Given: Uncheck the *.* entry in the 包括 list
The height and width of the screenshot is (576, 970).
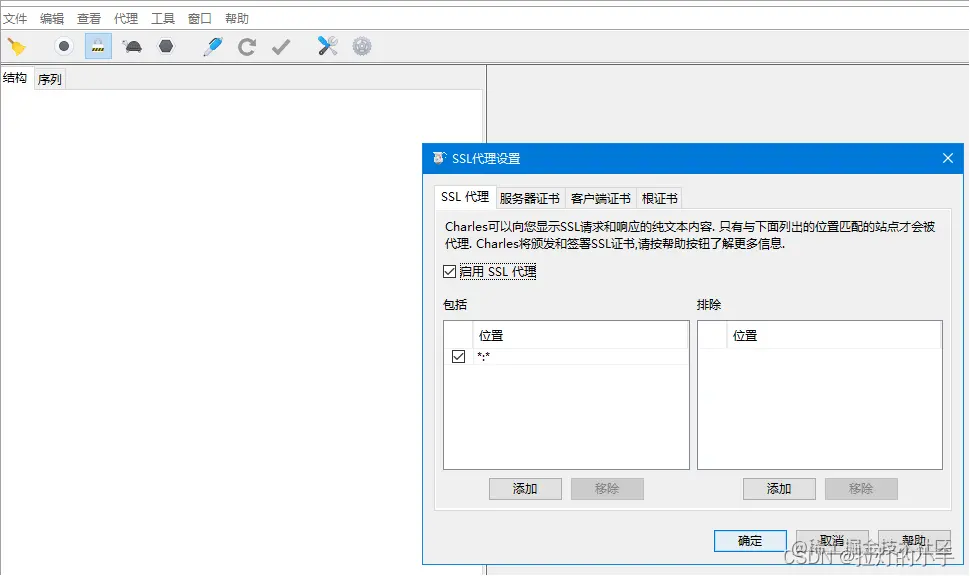Looking at the screenshot, I should click(458, 356).
